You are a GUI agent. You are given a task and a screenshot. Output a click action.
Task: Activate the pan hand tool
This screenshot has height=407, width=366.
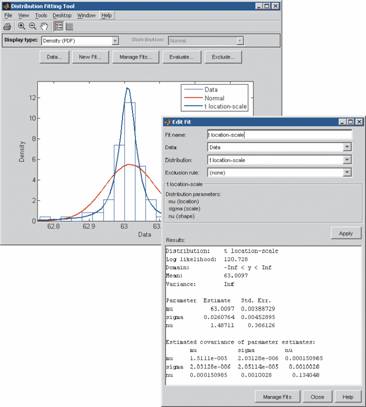[x=44, y=26]
